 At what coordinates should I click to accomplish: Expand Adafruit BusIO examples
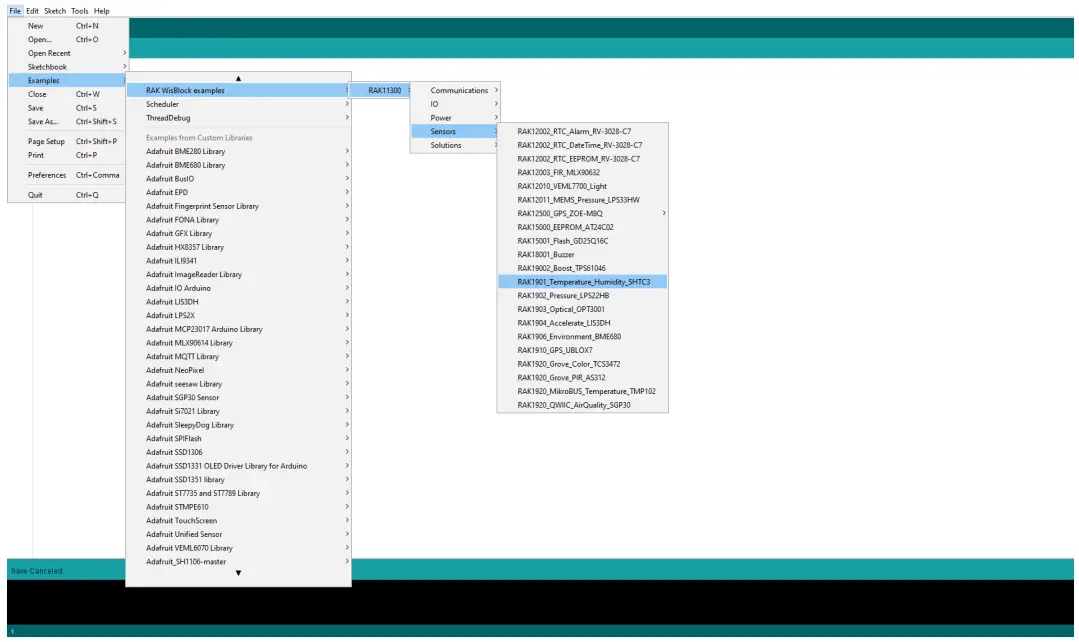238,179
